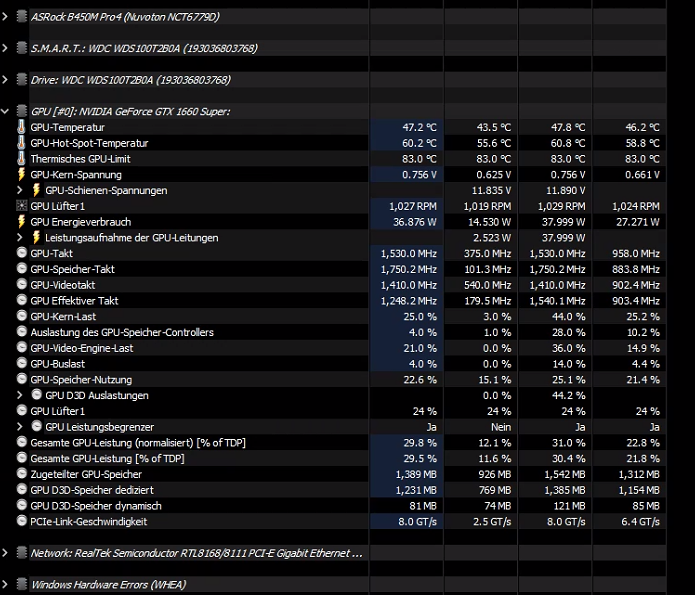Expand the S.M.A.R.T. WDC drive group
Viewport: 695px width, 595px height.
pos(5,48)
